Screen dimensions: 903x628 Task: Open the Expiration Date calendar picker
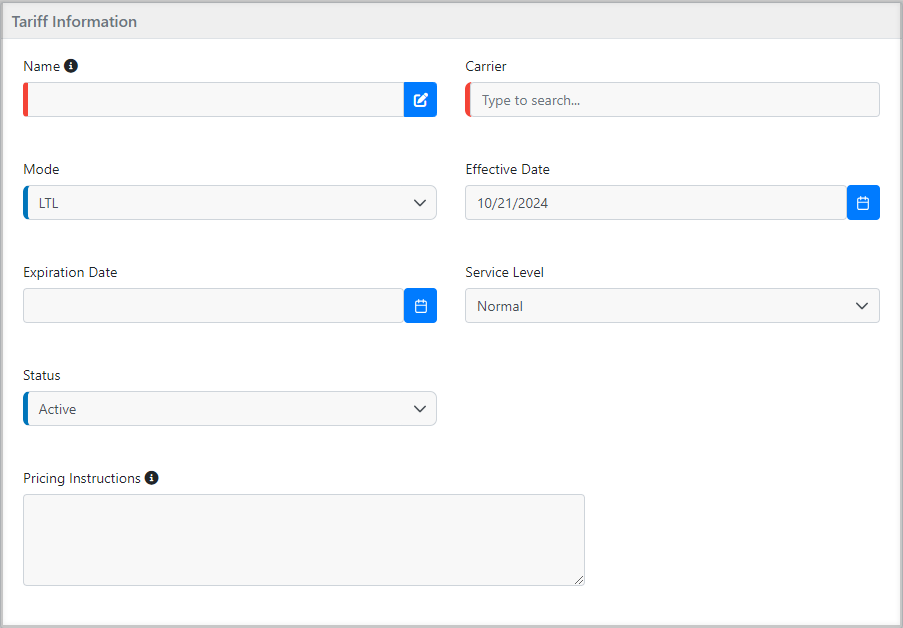click(x=420, y=306)
